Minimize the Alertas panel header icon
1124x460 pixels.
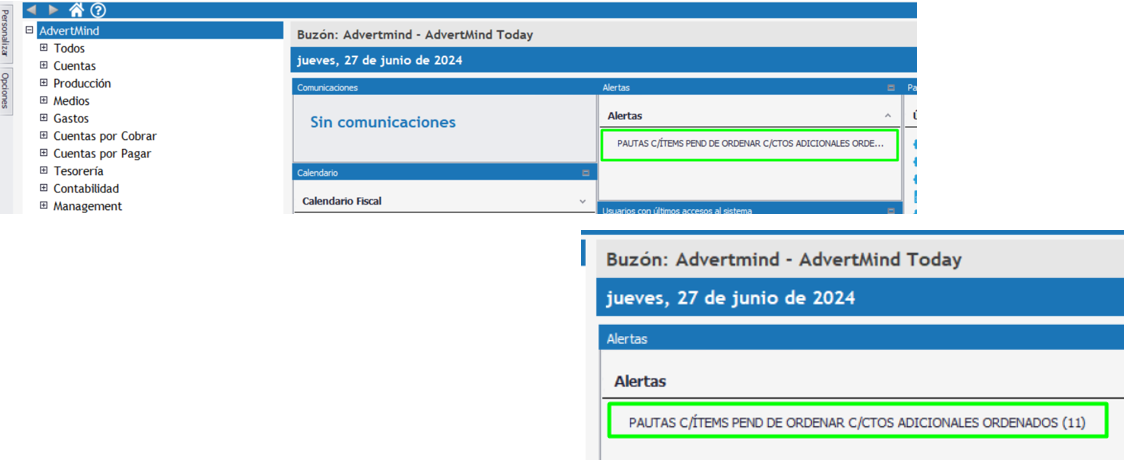(891, 87)
